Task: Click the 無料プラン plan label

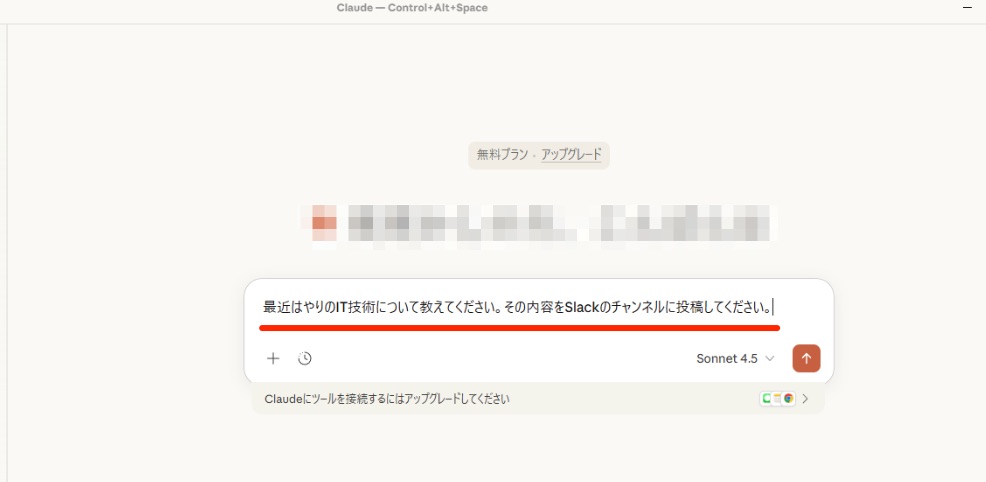Action: pos(502,155)
